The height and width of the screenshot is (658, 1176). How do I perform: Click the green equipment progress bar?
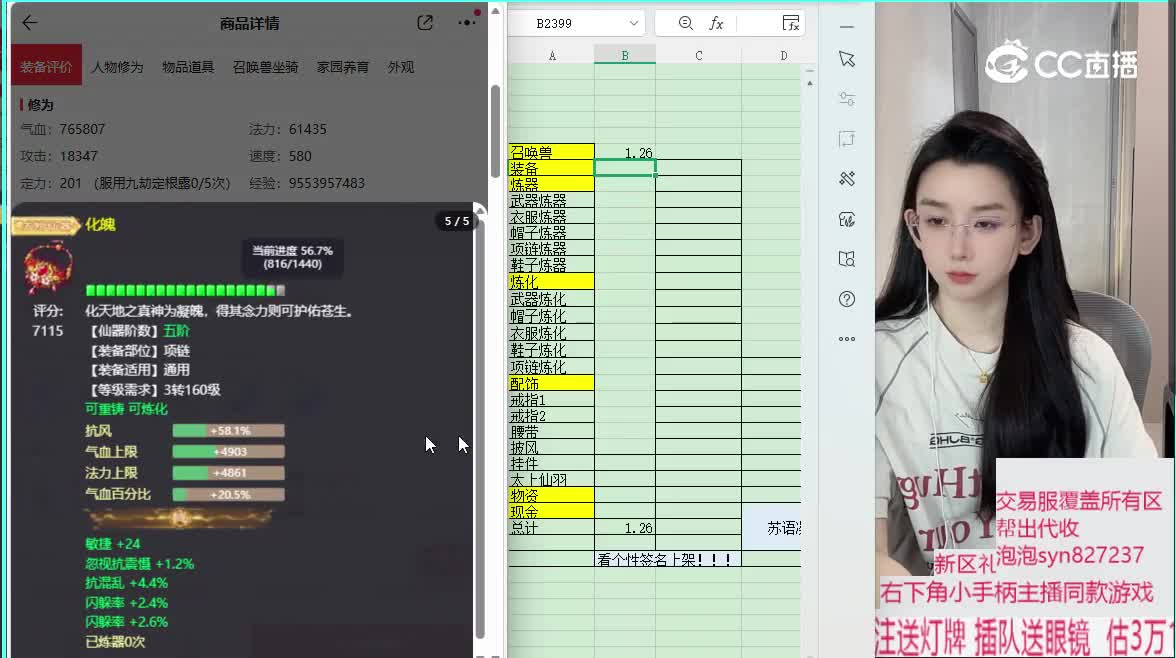click(x=185, y=291)
